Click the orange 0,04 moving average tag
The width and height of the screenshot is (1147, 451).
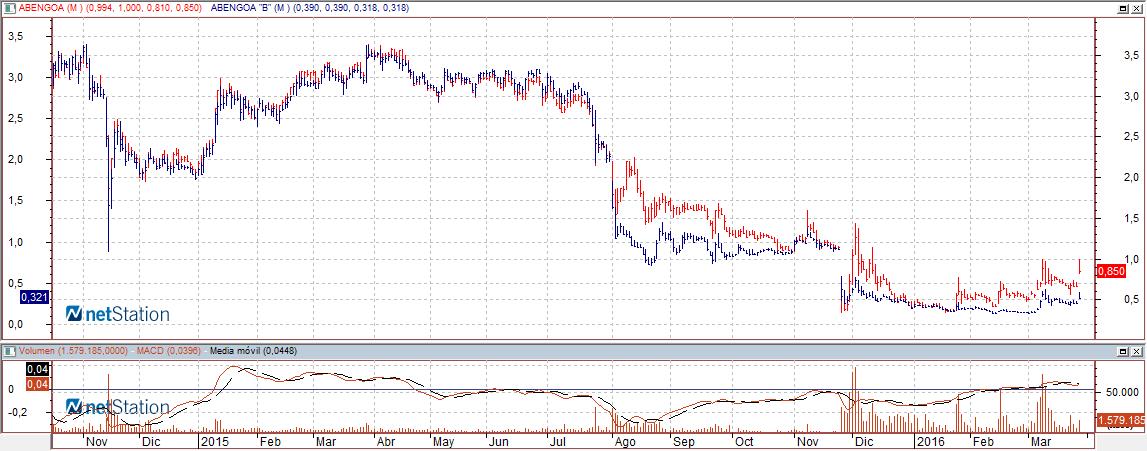[x=37, y=384]
